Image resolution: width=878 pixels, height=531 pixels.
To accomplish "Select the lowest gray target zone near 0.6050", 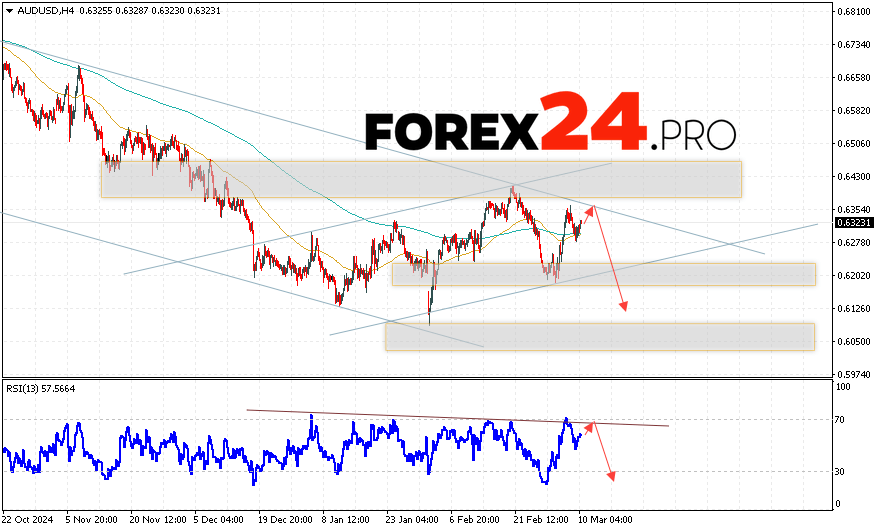I will click(x=600, y=337).
